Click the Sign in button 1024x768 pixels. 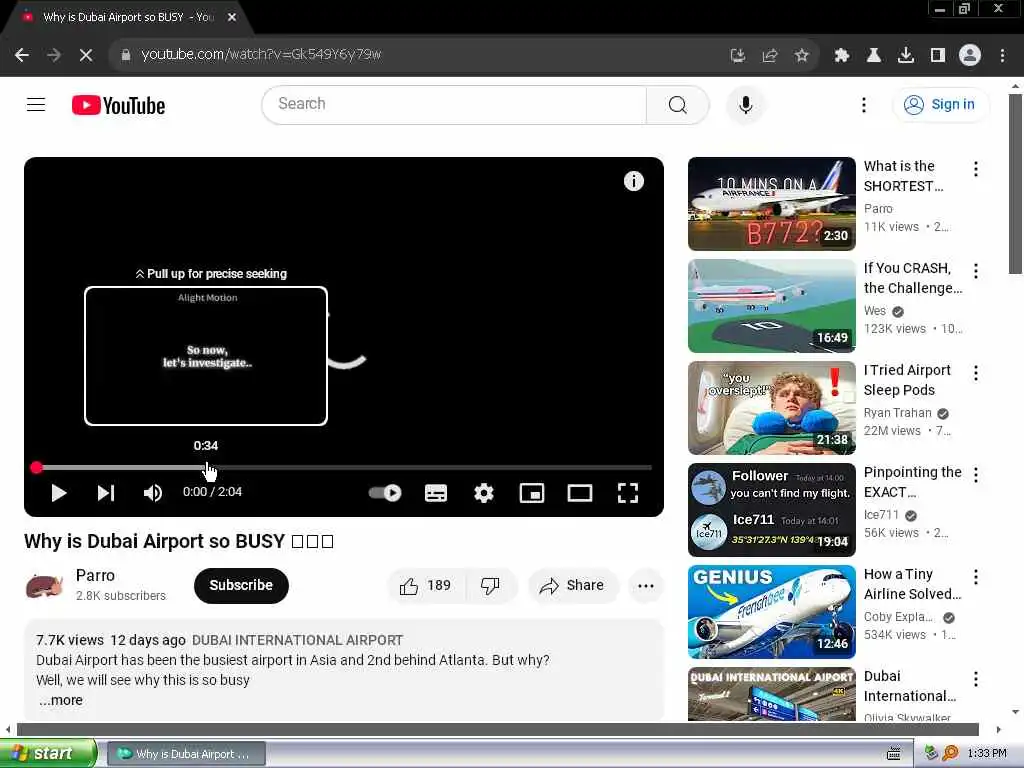click(940, 104)
